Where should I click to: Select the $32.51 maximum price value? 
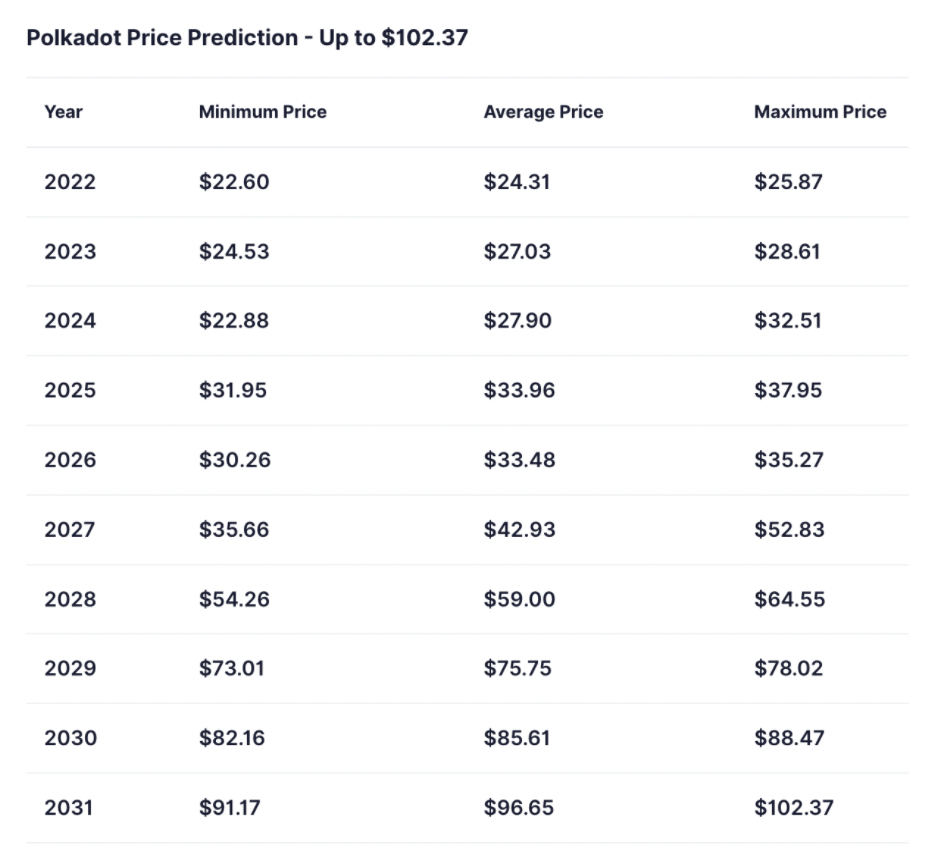click(787, 321)
